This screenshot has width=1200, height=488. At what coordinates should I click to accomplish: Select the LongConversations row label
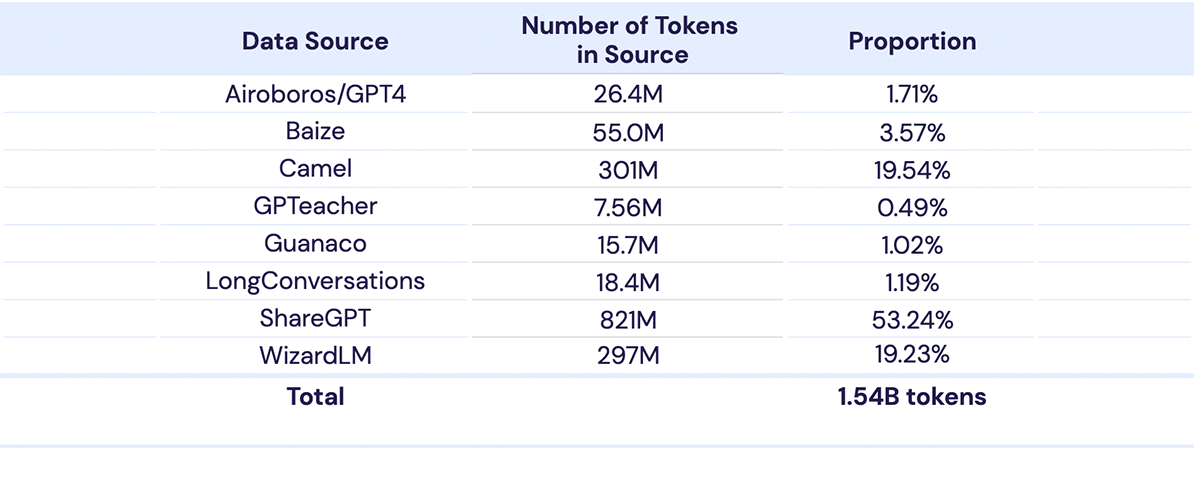tap(315, 281)
